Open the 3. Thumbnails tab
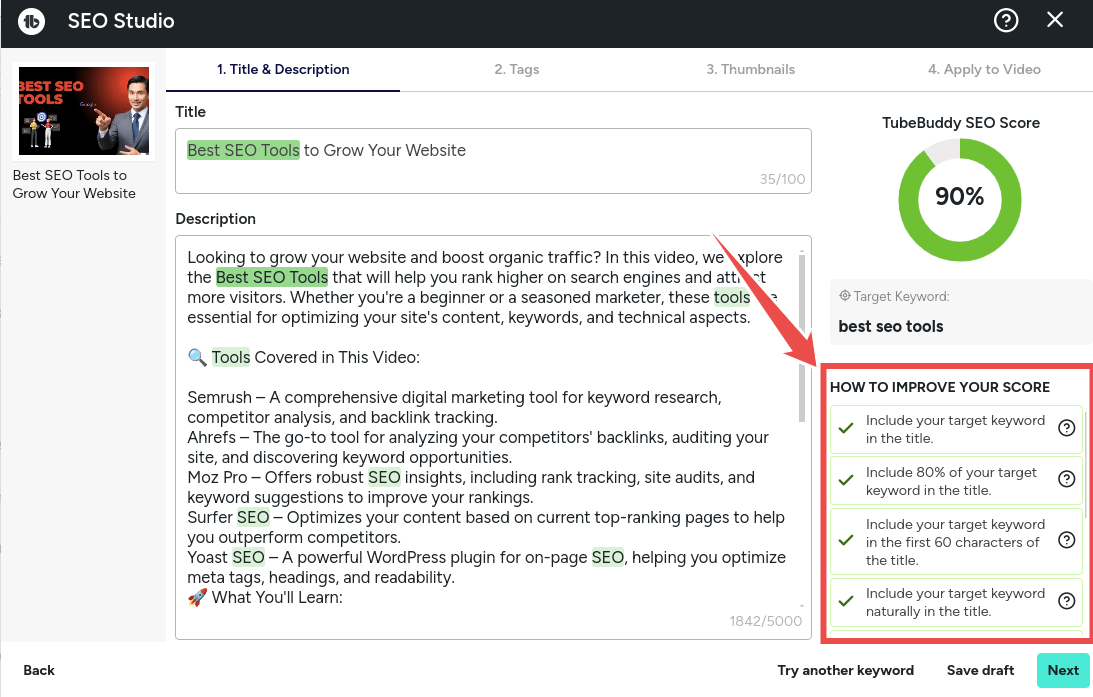1093x697 pixels. (750, 70)
